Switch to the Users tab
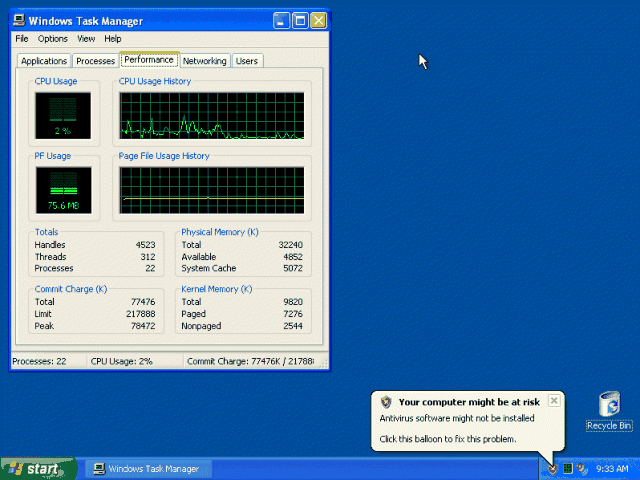Viewport: 640px width, 480px height. (247, 61)
